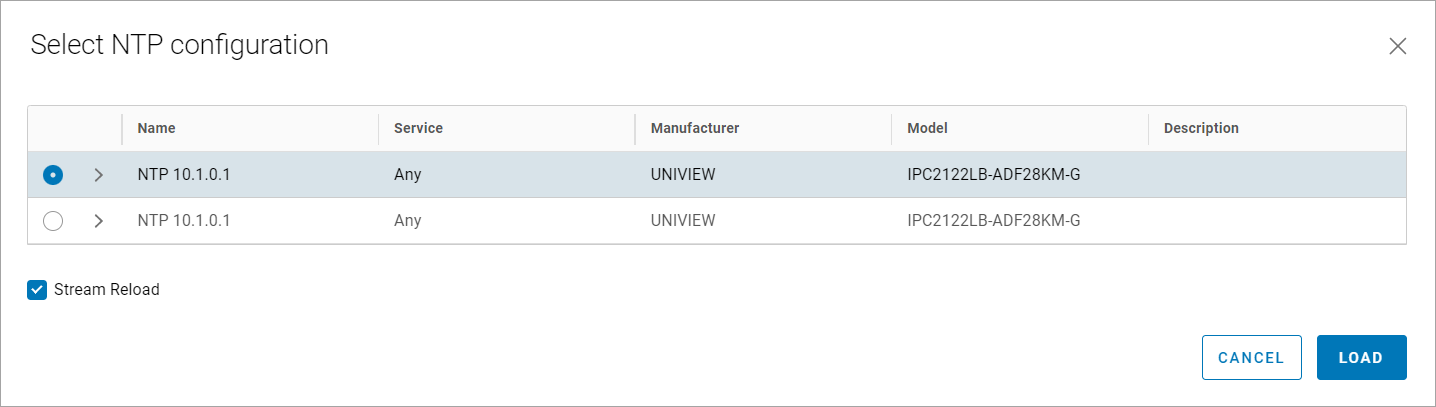The image size is (1436, 407).
Task: Sort by the Description column header
Action: (x=1200, y=128)
